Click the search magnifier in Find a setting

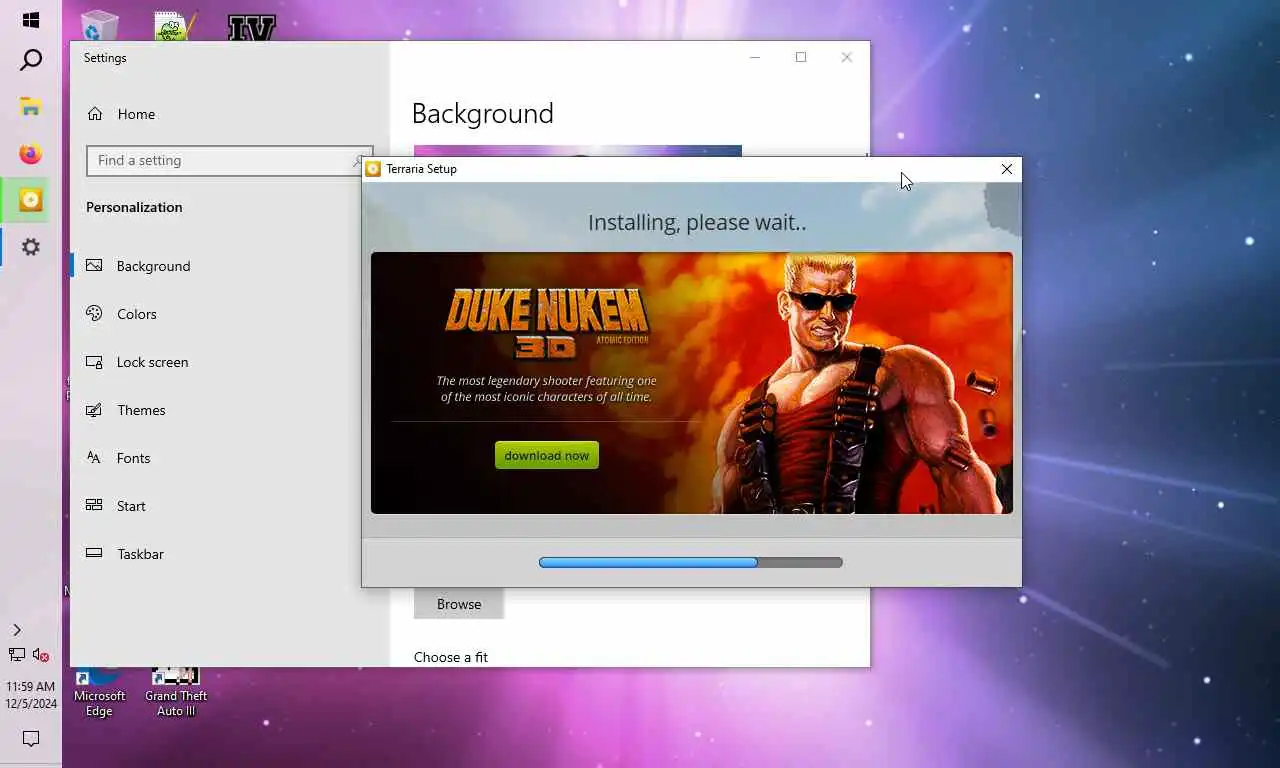click(x=358, y=160)
